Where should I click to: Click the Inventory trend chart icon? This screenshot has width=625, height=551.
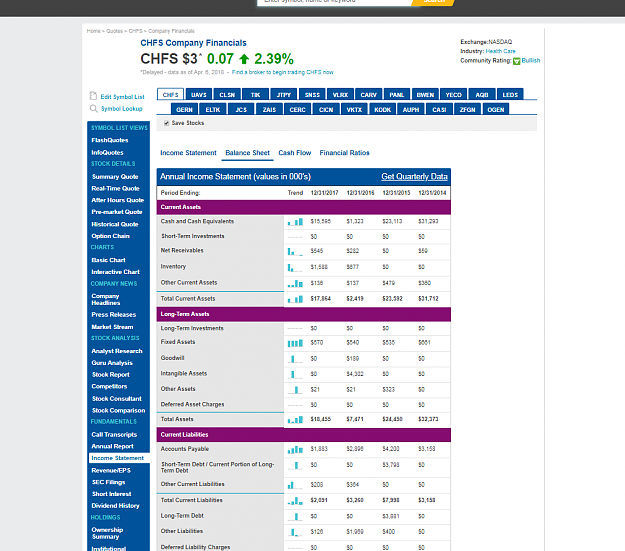tap(295, 267)
